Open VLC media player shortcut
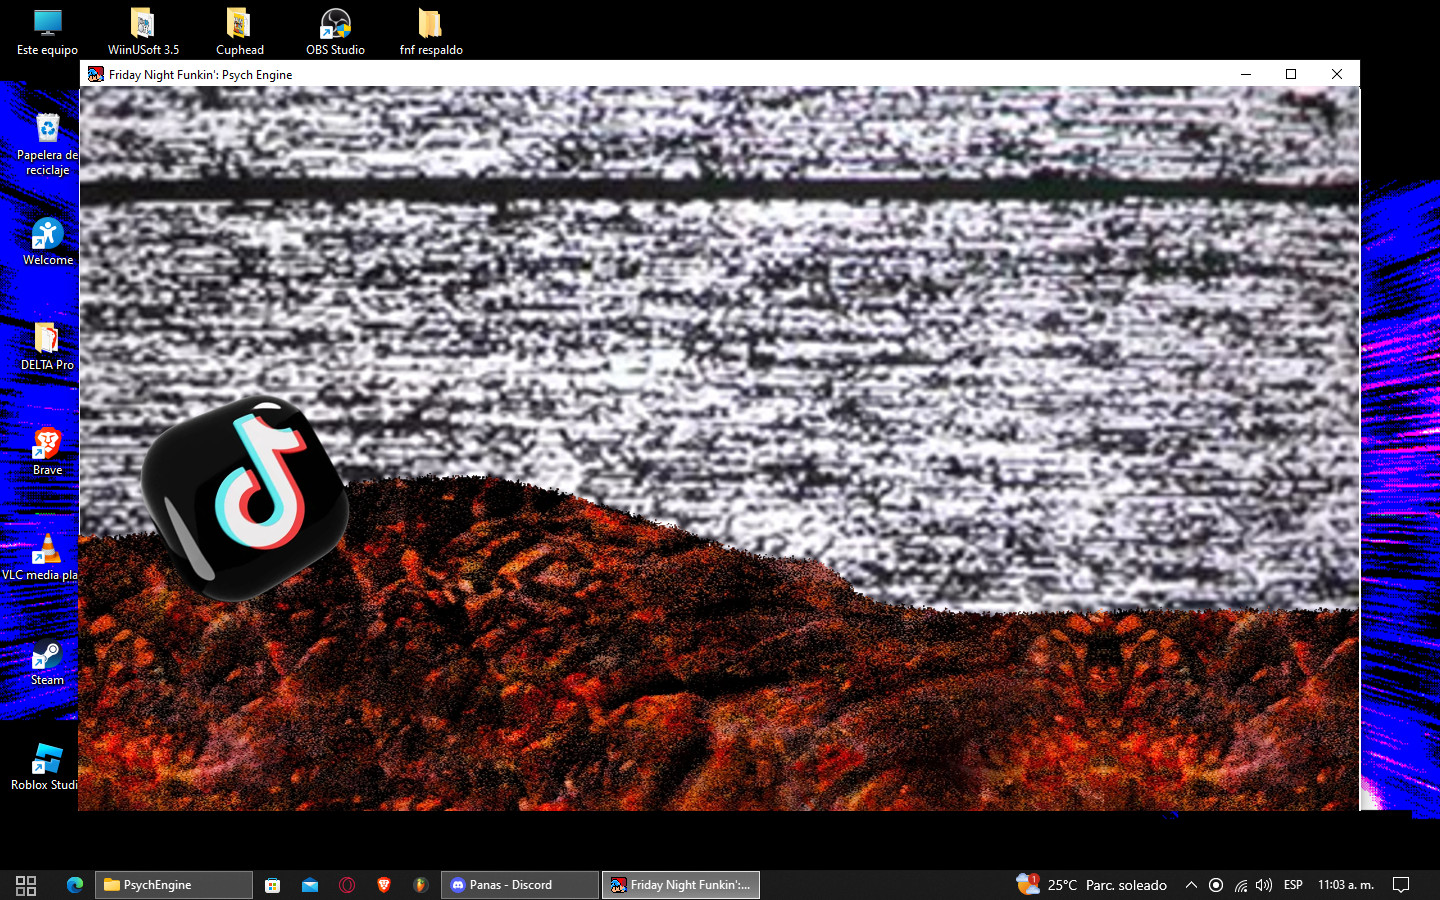 click(x=47, y=557)
